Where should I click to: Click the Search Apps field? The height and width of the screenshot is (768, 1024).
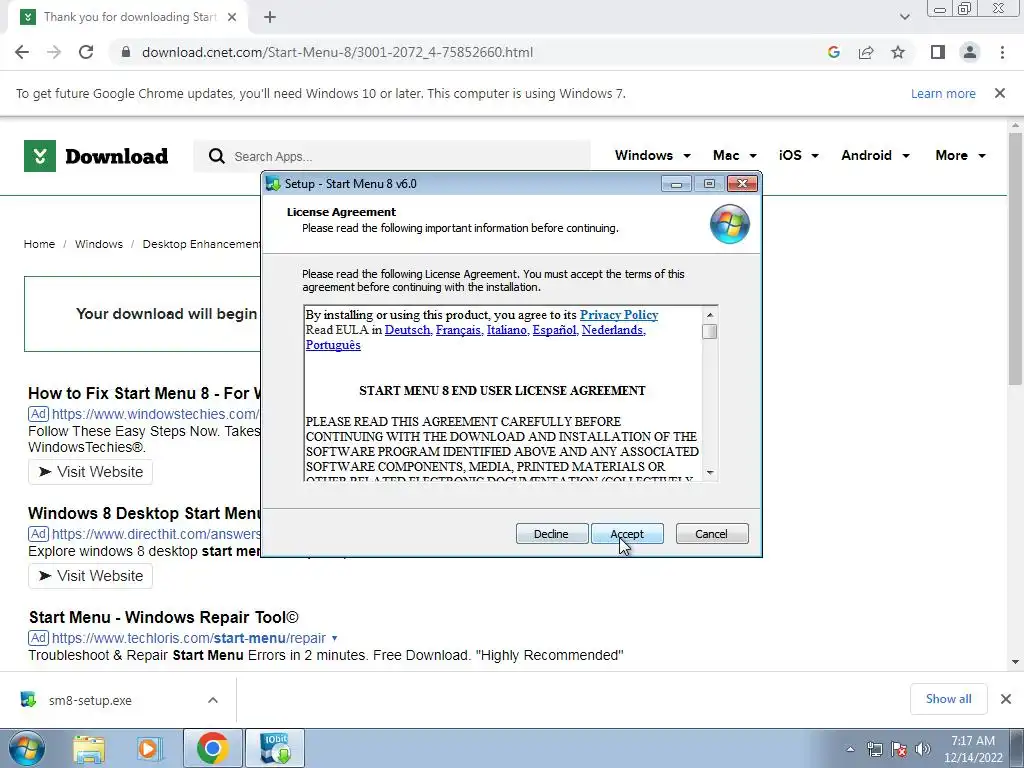pyautogui.click(x=392, y=156)
